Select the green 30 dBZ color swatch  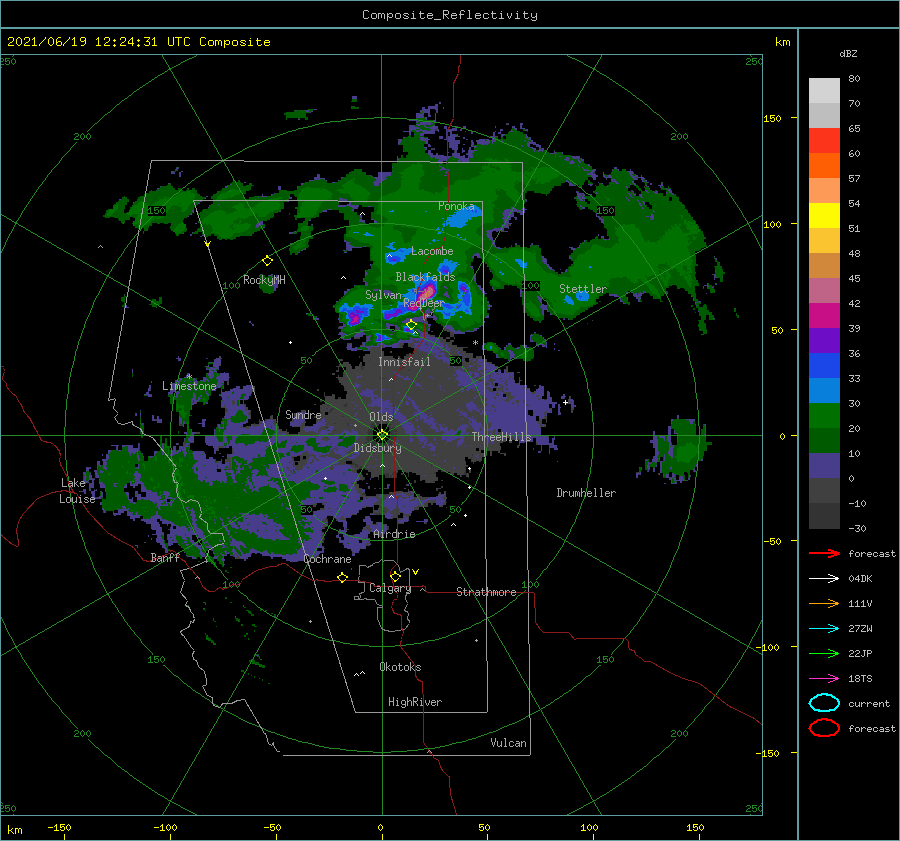824,415
